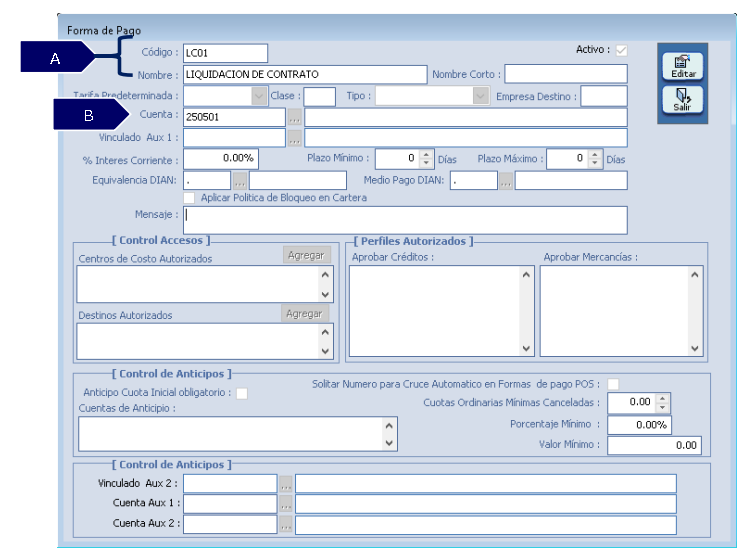Viewport: 745px width, 554px height.
Task: Click up arrow in Aprobar Créditos list
Action: click(x=526, y=275)
